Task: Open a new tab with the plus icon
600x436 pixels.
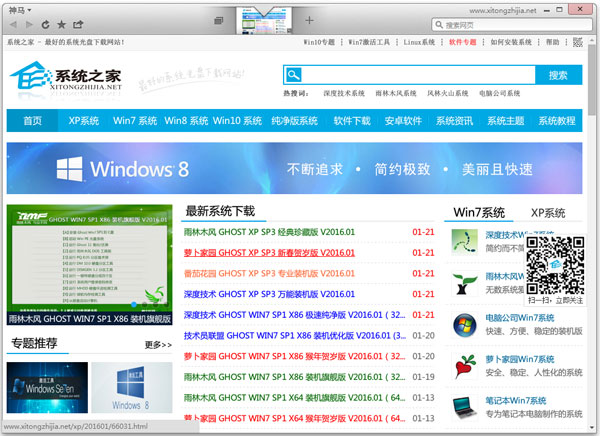Action: (x=310, y=20)
